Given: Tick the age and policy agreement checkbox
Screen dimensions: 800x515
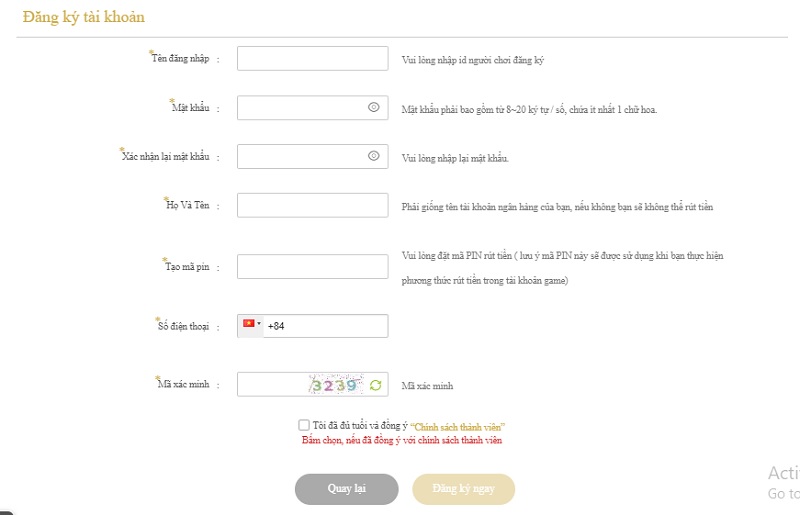Looking at the screenshot, I should click(304, 425).
